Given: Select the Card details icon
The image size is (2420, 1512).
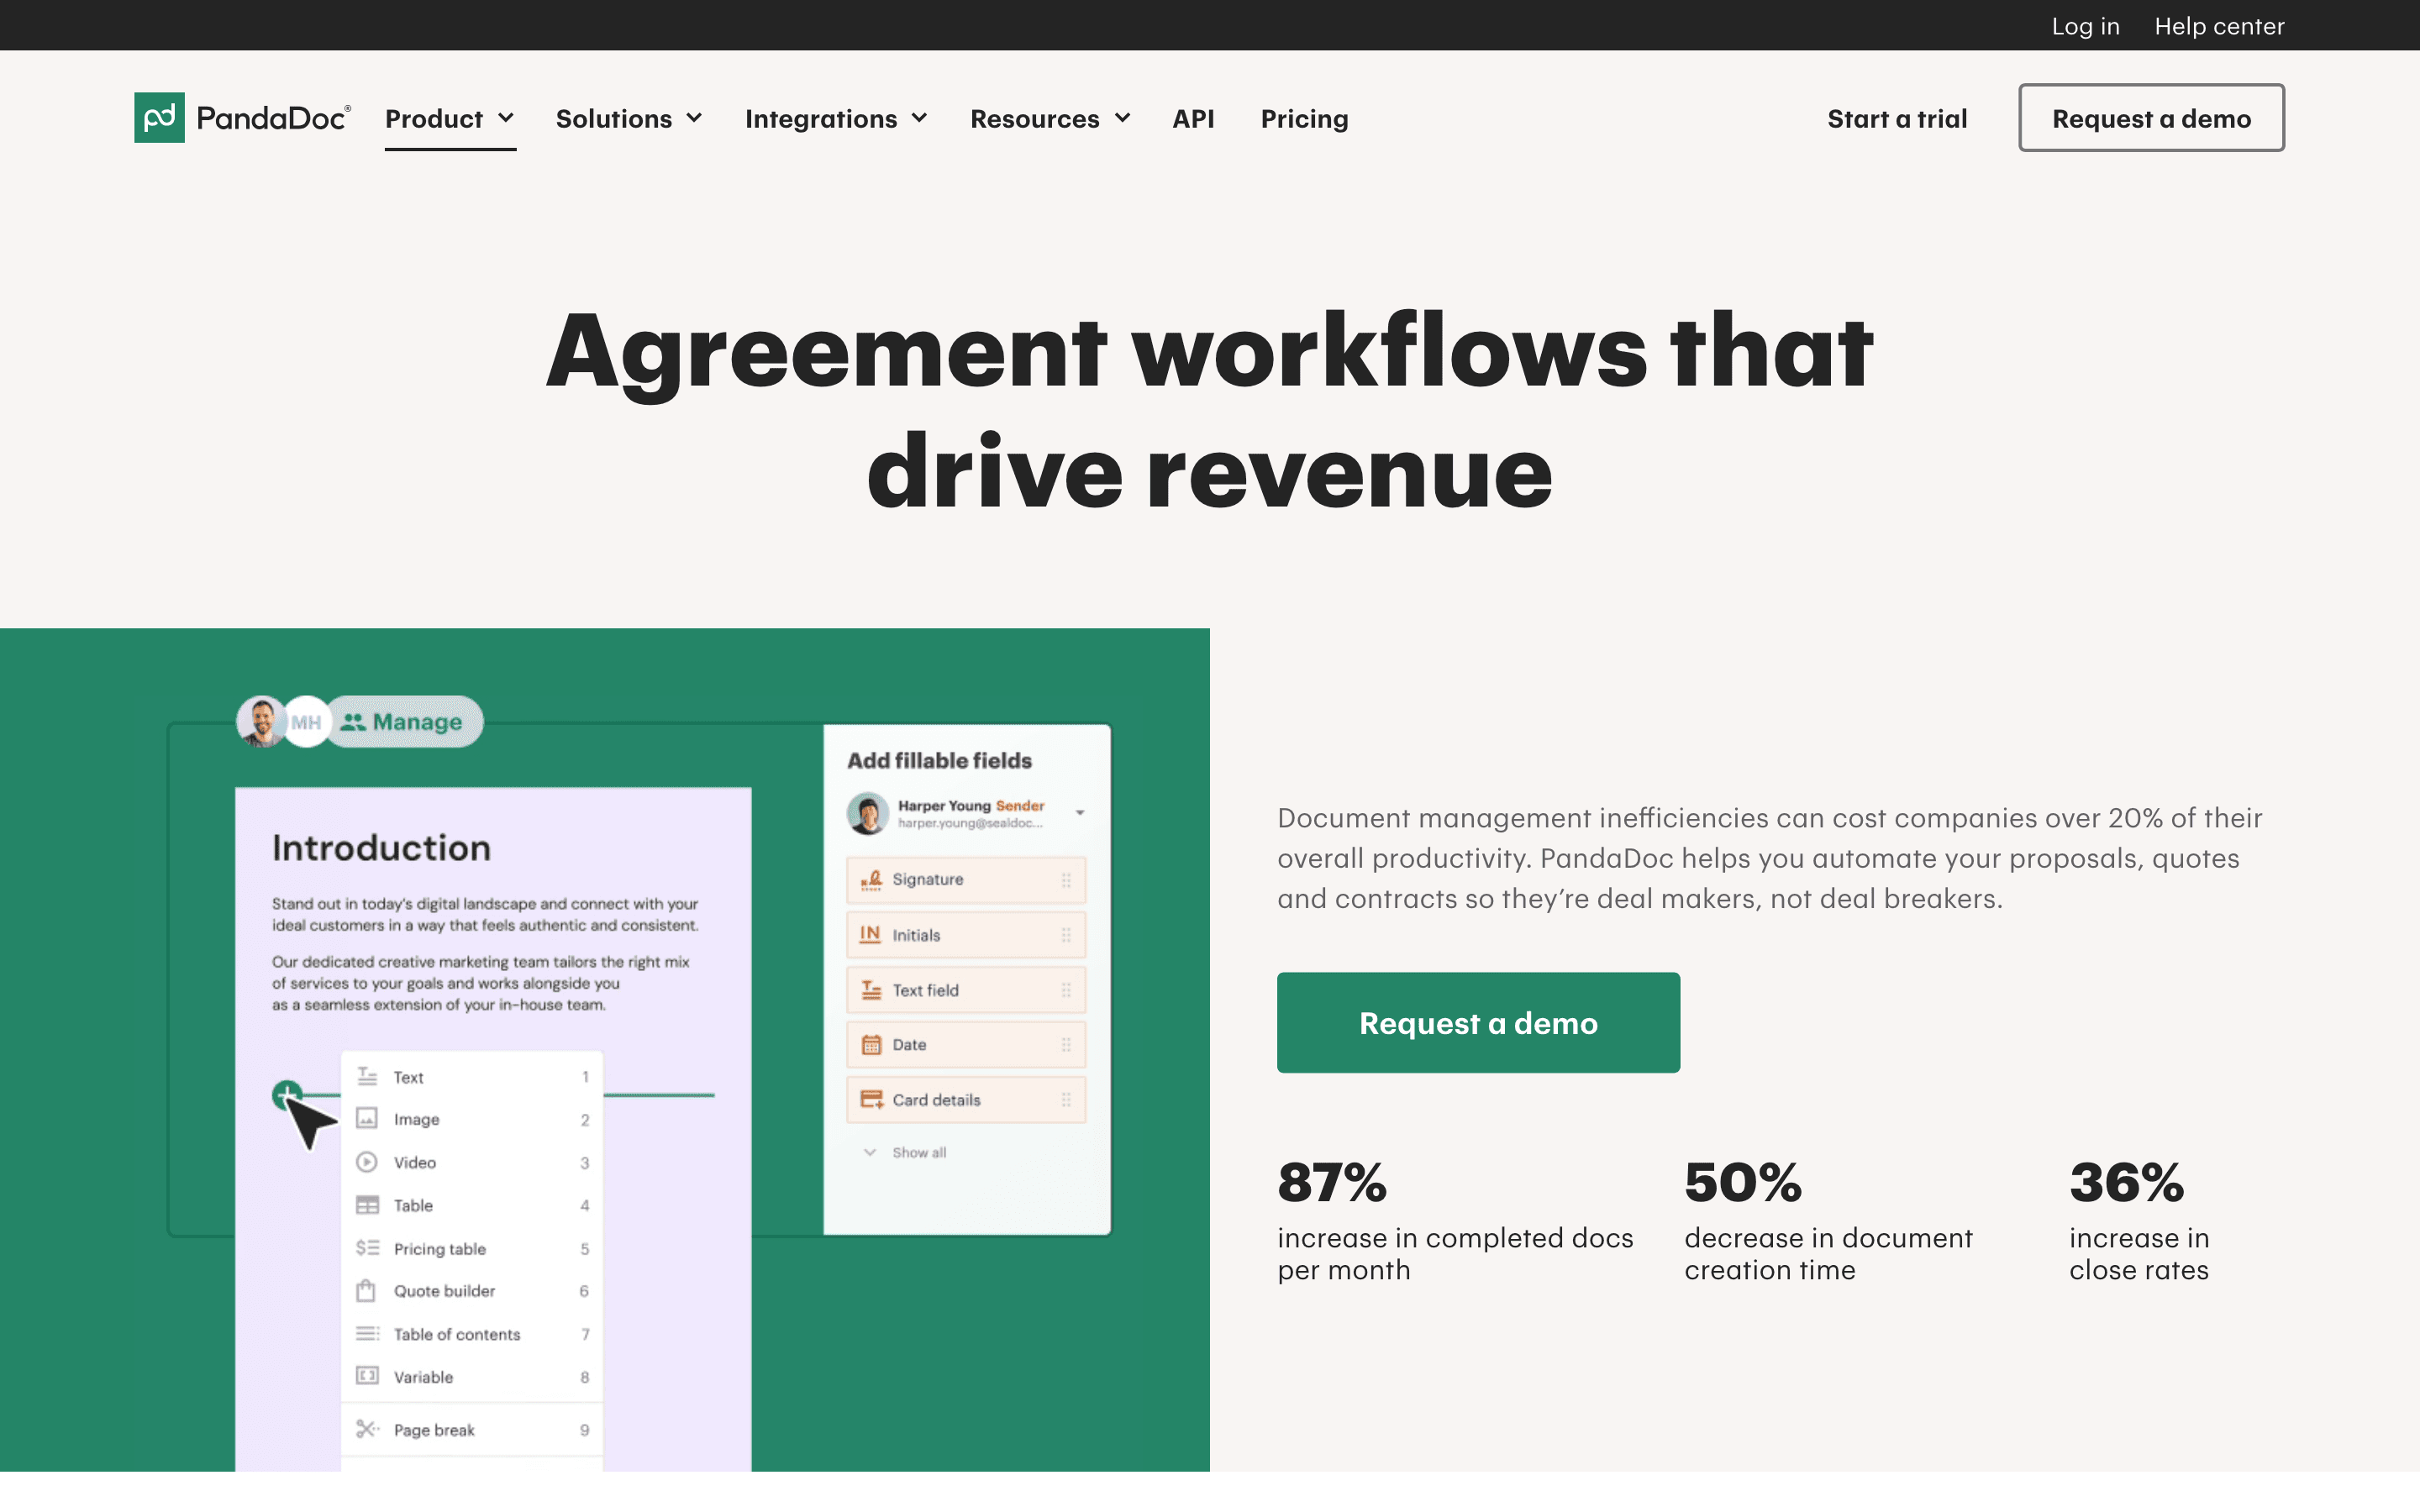Looking at the screenshot, I should pos(871,1100).
